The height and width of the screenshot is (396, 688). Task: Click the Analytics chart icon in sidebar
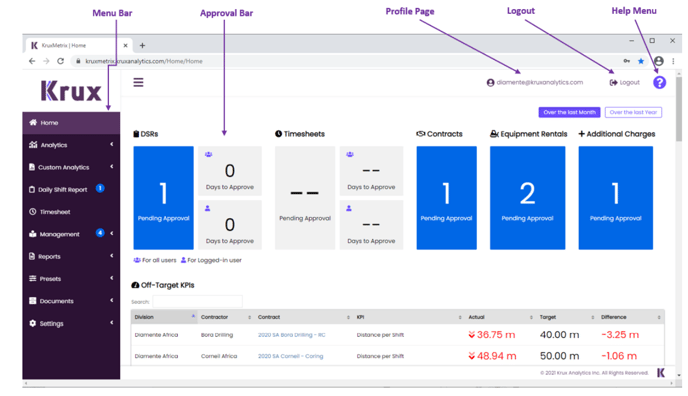[33, 145]
